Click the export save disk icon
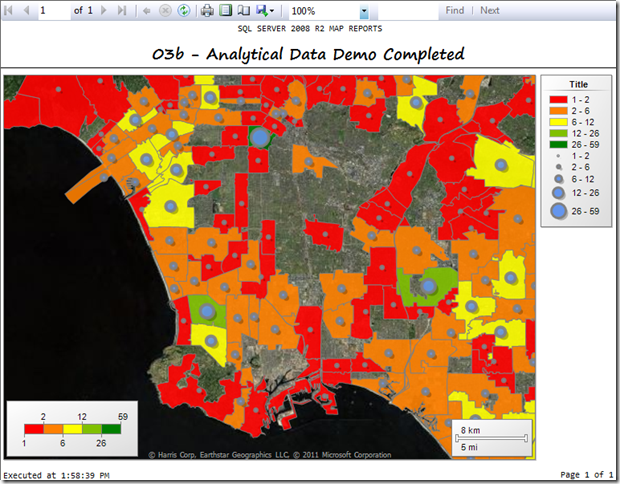Image resolution: width=620 pixels, height=484 pixels. point(262,11)
